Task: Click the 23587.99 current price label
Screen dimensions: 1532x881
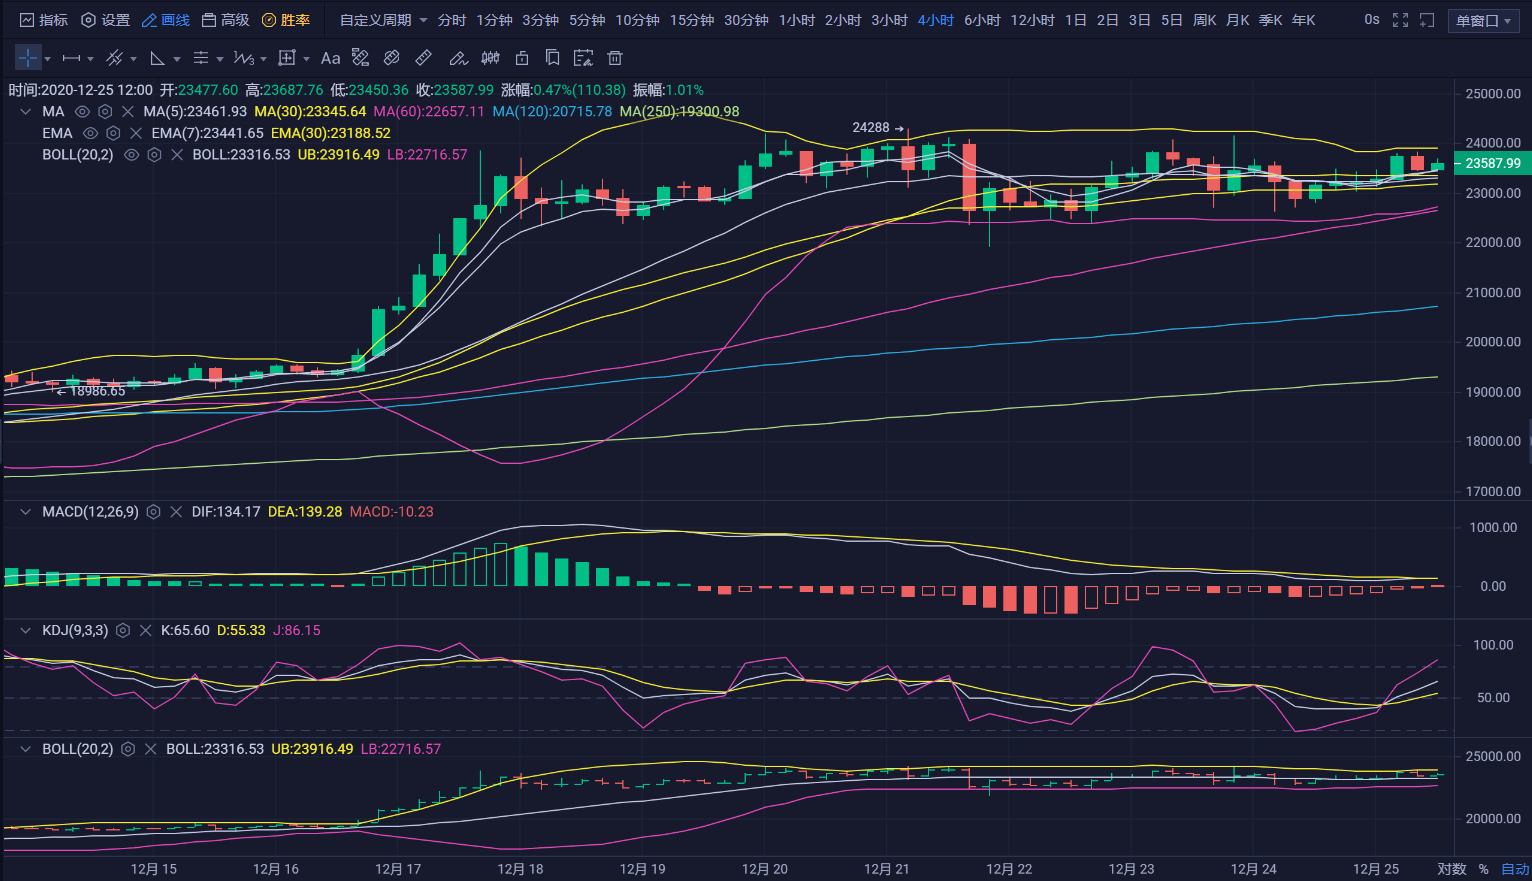Action: (x=1492, y=164)
